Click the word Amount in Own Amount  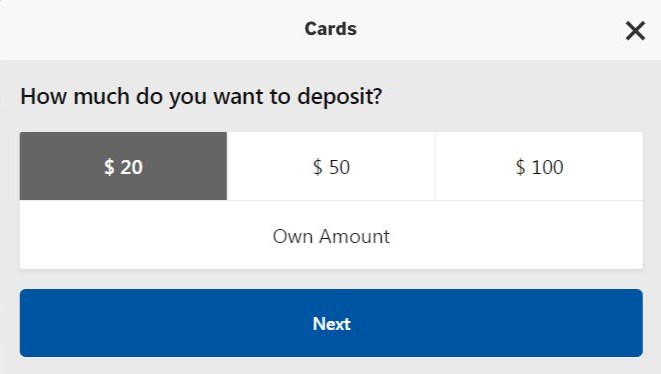coord(354,236)
